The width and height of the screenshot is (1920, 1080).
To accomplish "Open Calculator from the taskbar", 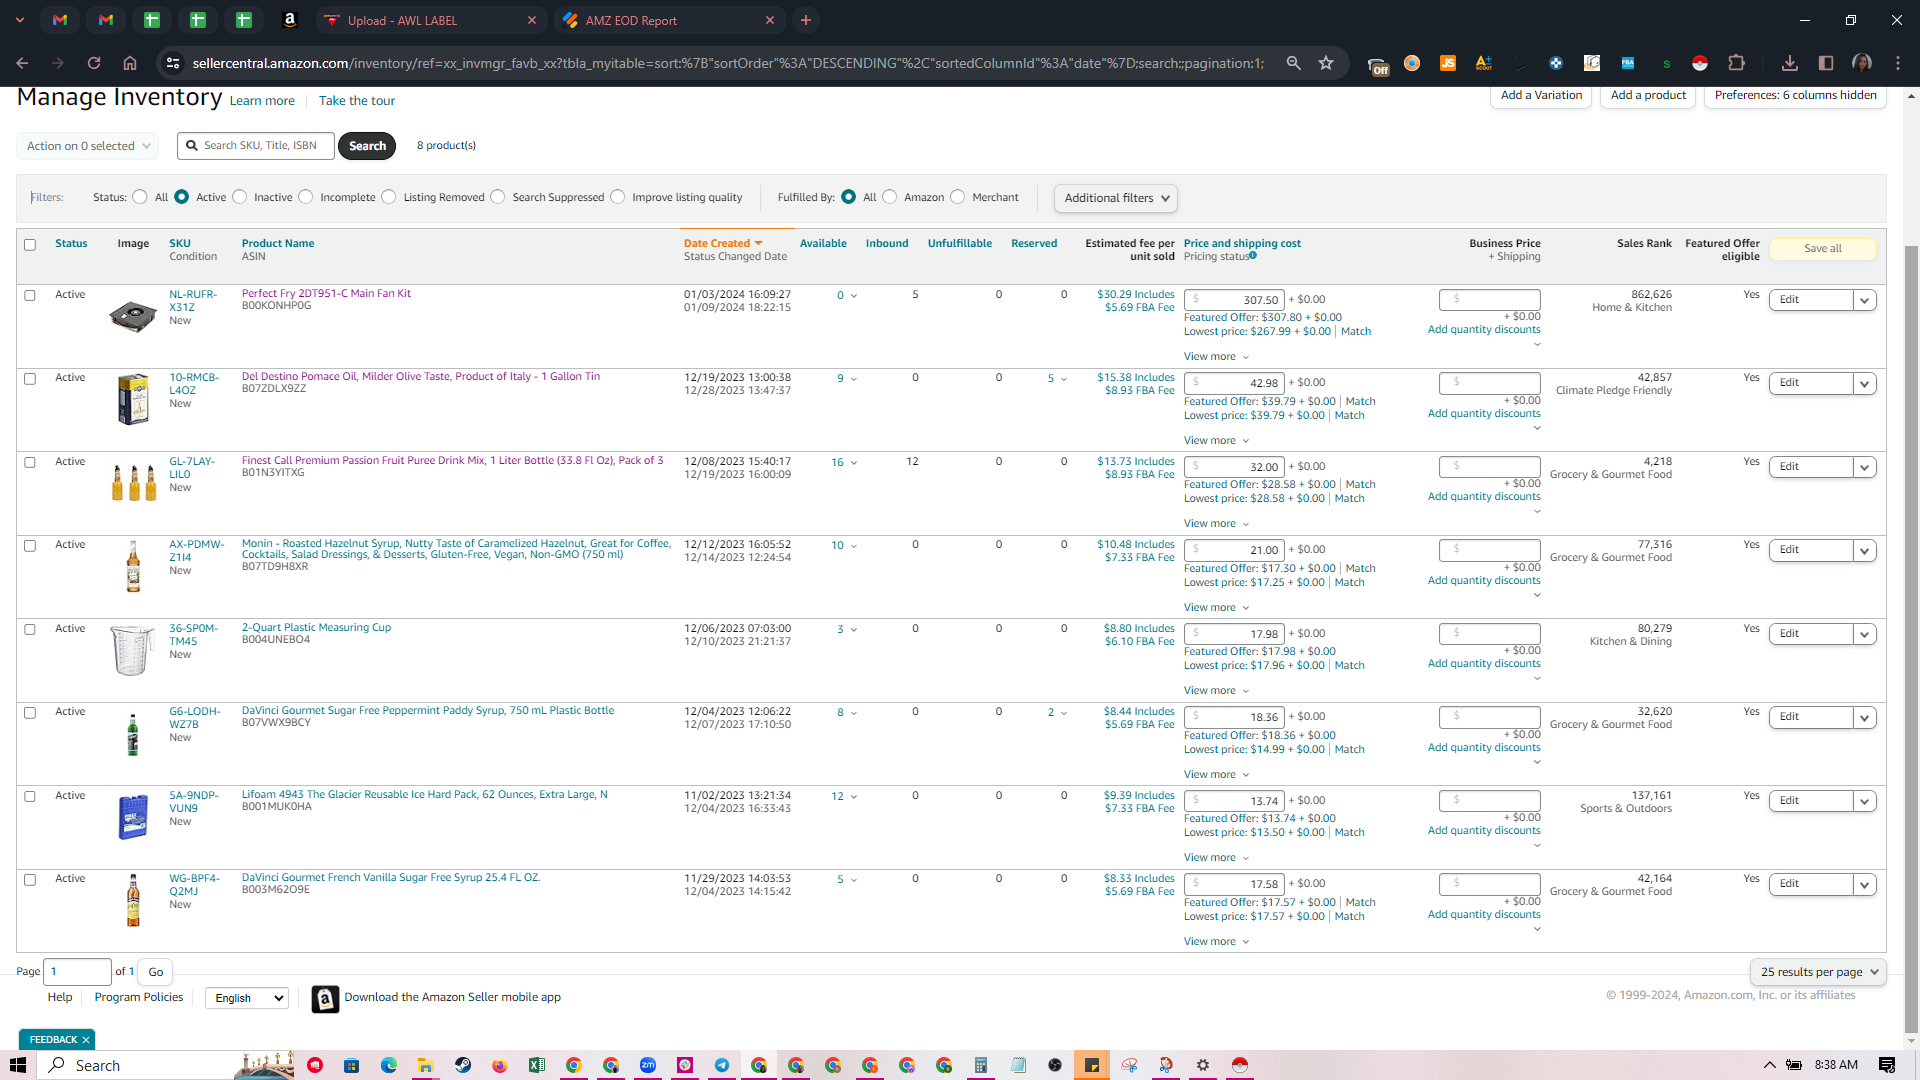I will click(x=981, y=1065).
